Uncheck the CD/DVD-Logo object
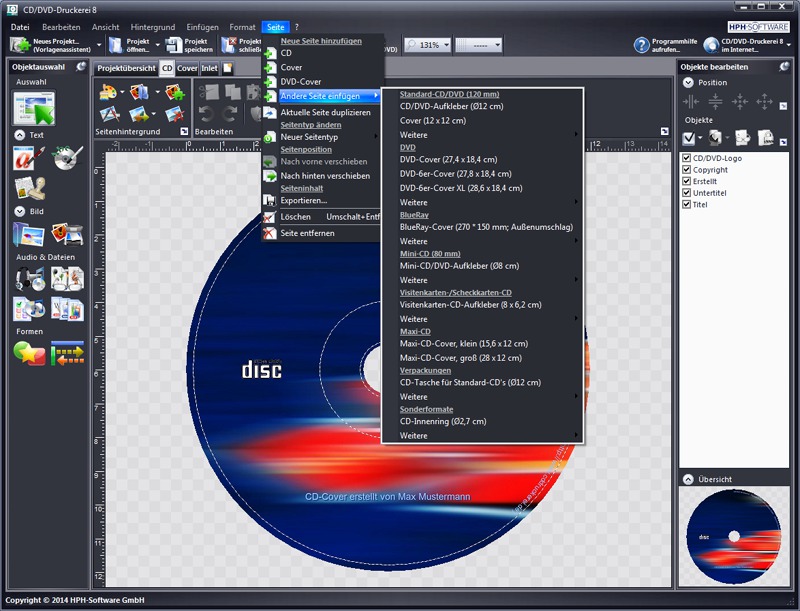Screen dimensions: 800x611 pyautogui.click(x=687, y=158)
